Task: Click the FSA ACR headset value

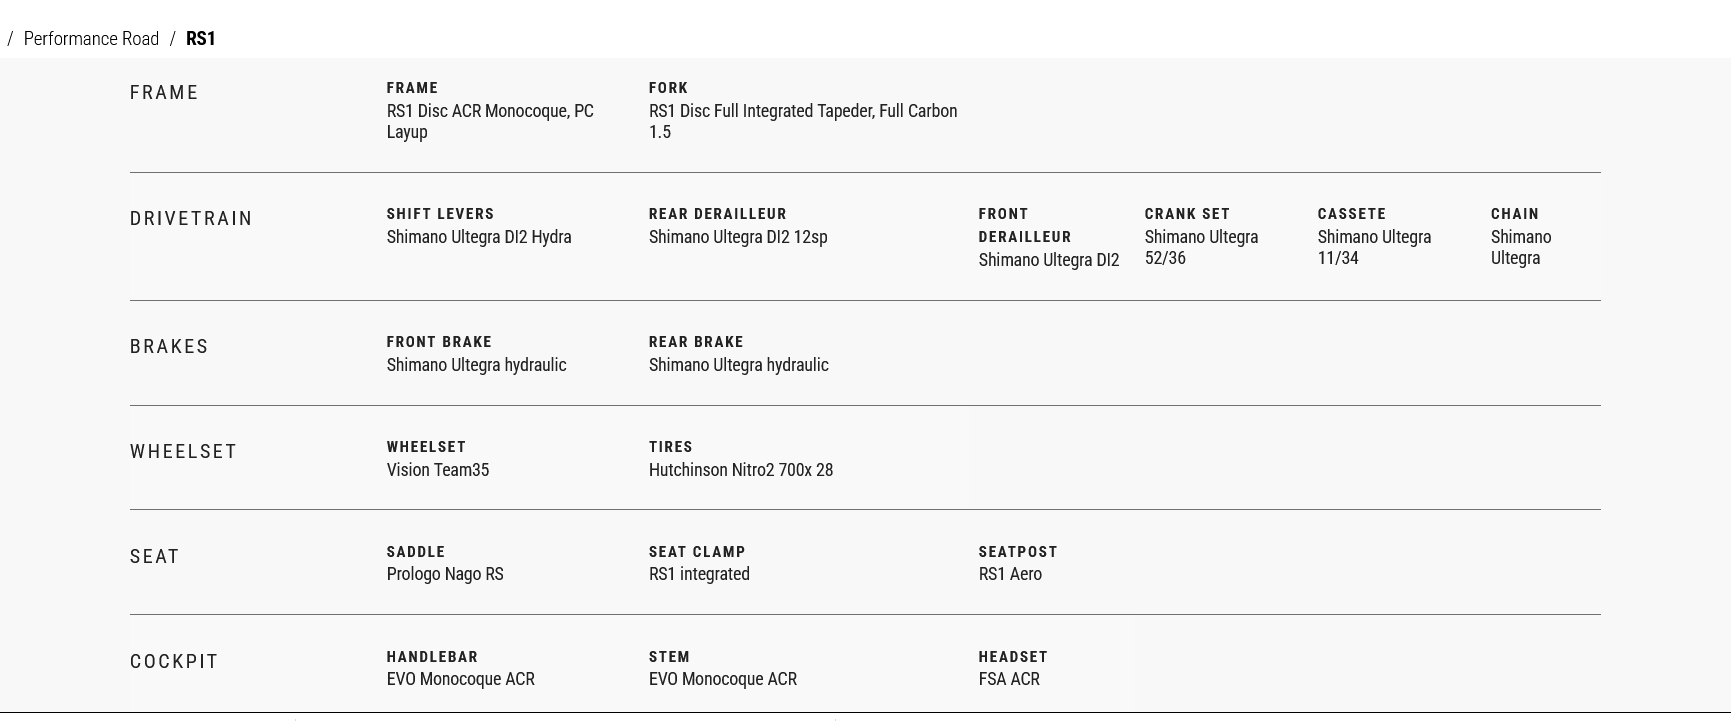Action: 1008,679
